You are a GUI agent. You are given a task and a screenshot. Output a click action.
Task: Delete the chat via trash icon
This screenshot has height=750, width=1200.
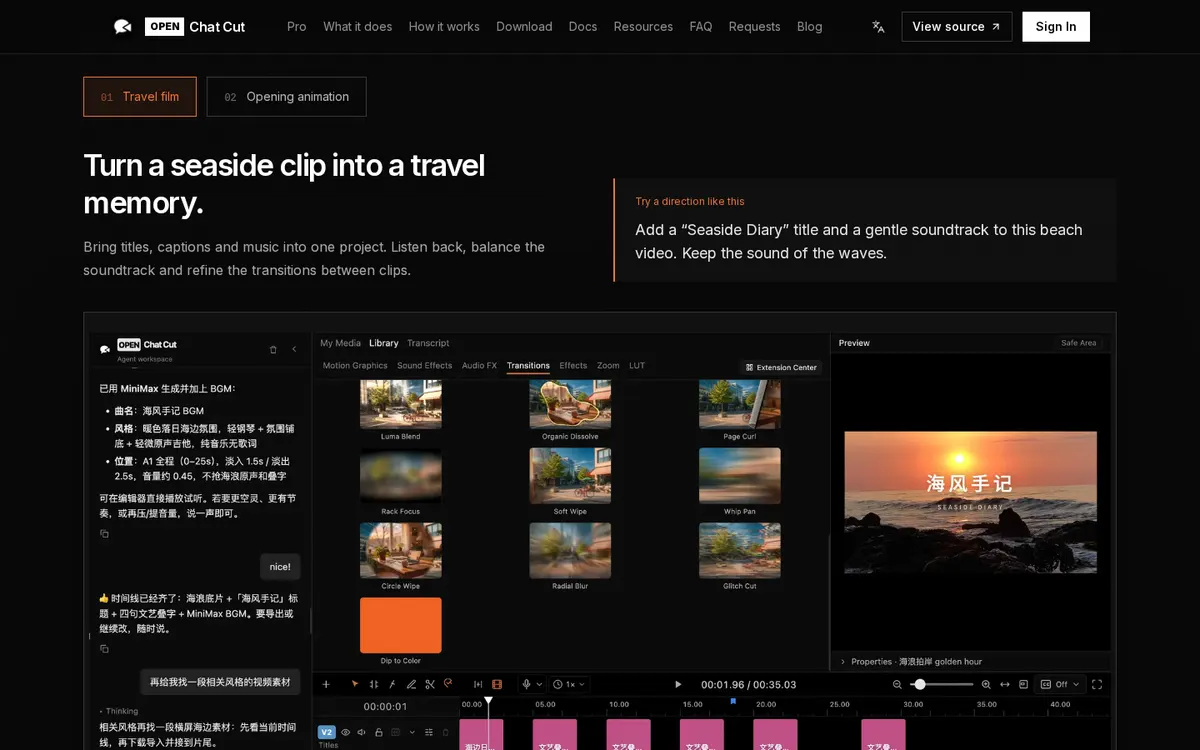click(x=273, y=349)
